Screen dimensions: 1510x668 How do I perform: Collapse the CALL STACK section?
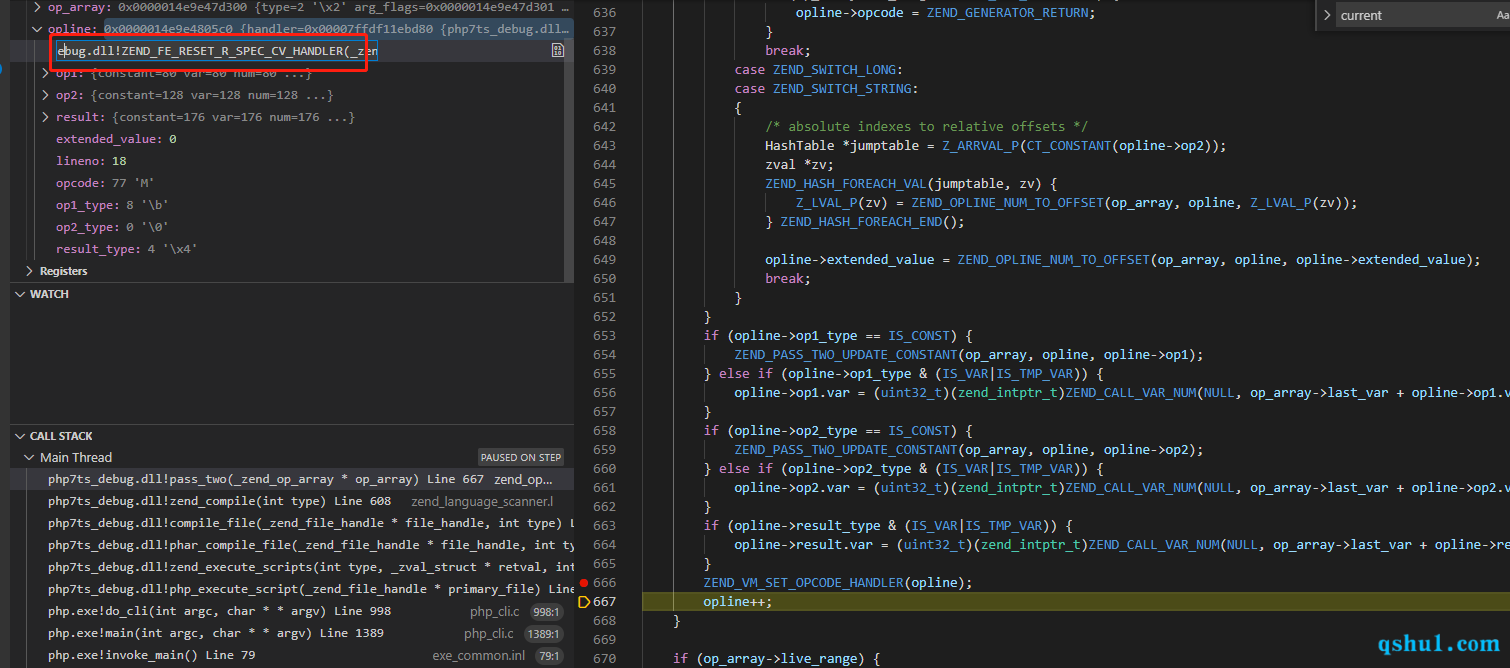pyautogui.click(x=20, y=436)
